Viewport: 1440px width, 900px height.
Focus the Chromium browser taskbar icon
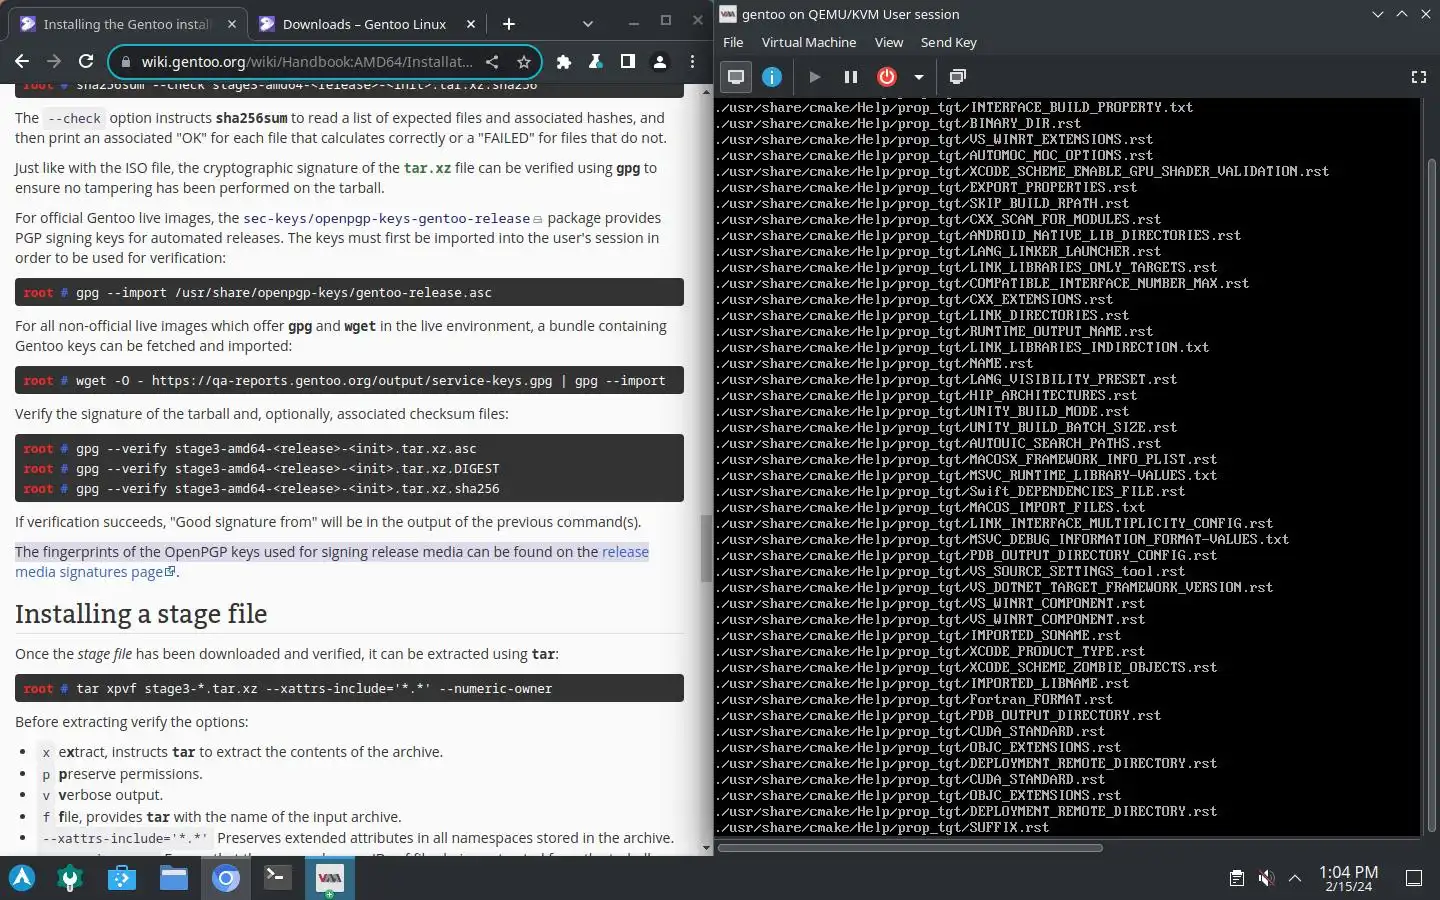coord(226,878)
